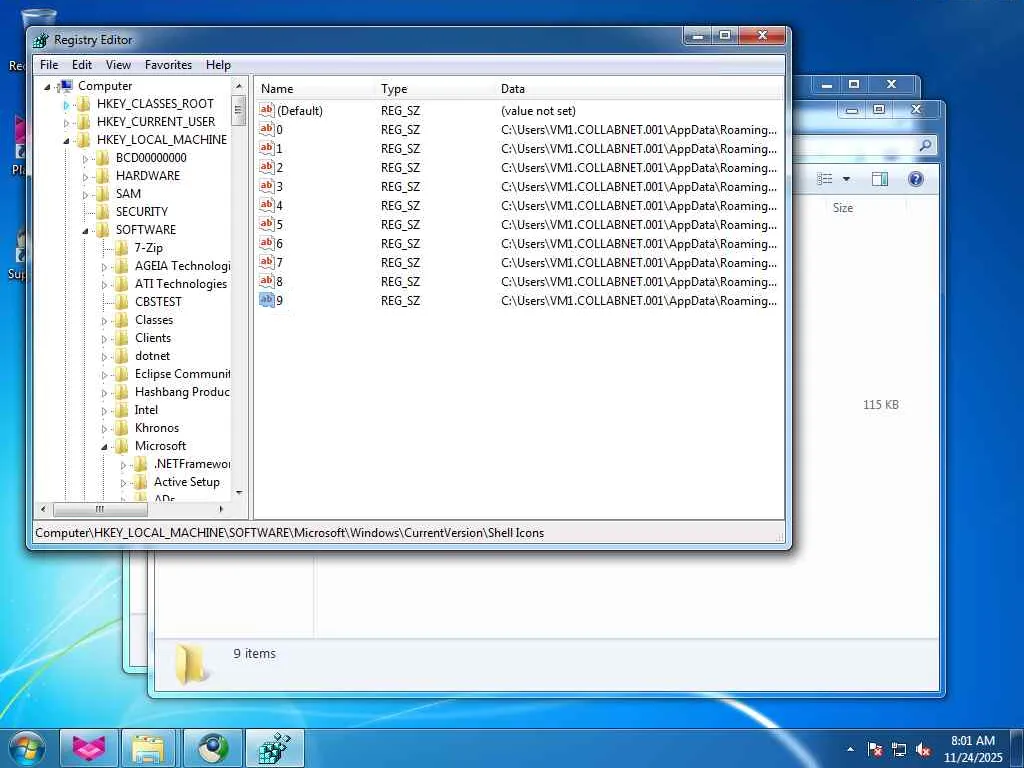Viewport: 1024px width, 768px height.
Task: Select the string value icon named 2
Action: (x=266, y=167)
